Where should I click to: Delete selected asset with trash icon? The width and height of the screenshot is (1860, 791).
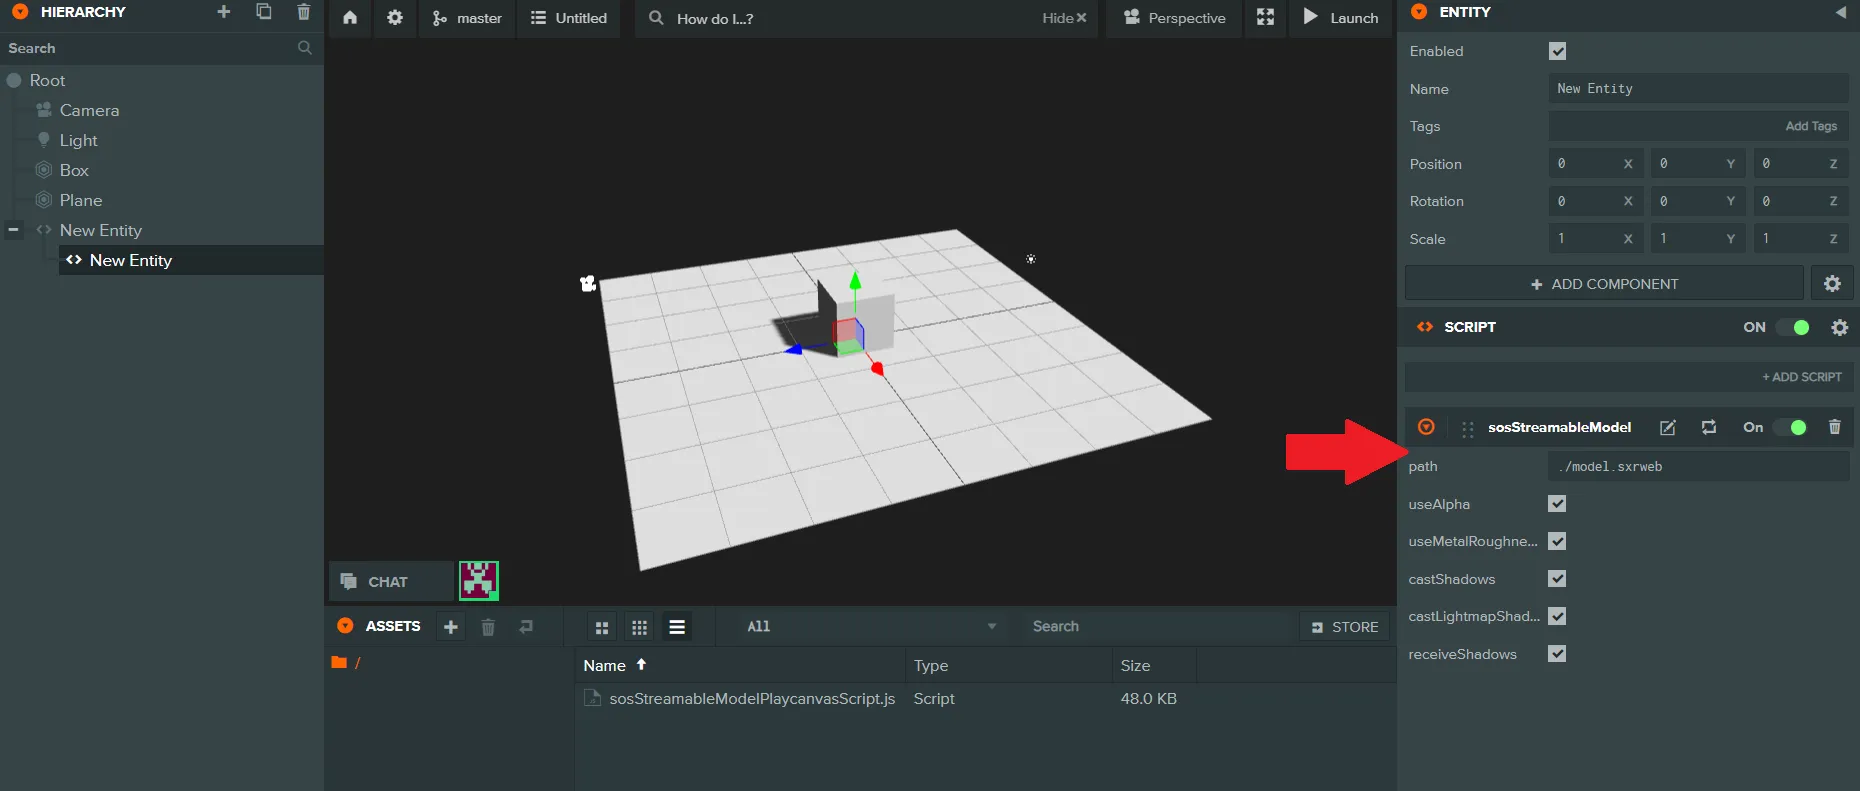click(488, 627)
